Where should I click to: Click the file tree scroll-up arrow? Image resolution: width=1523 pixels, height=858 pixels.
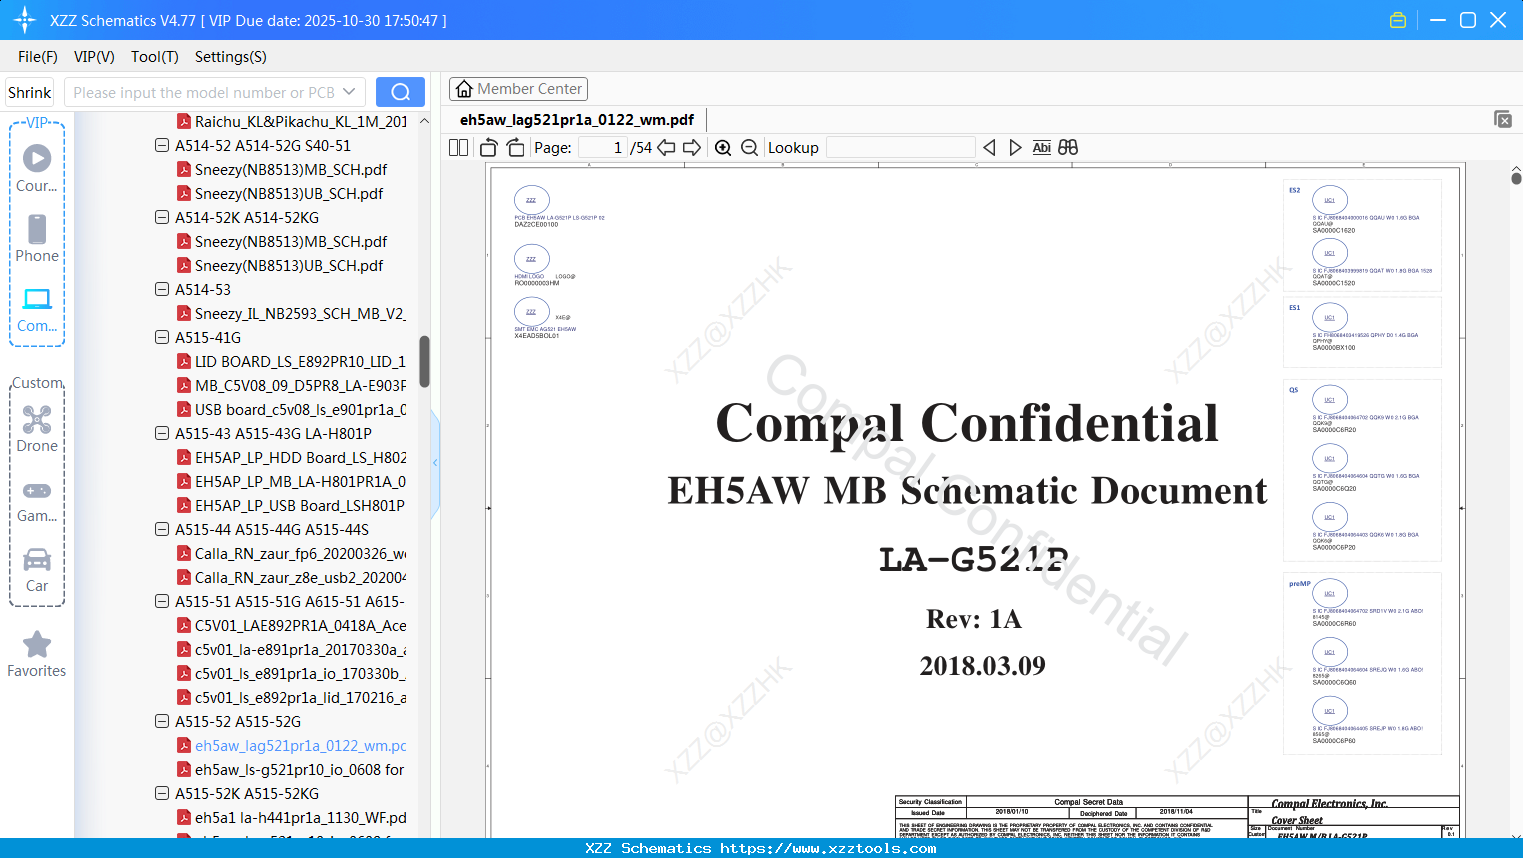(x=424, y=121)
